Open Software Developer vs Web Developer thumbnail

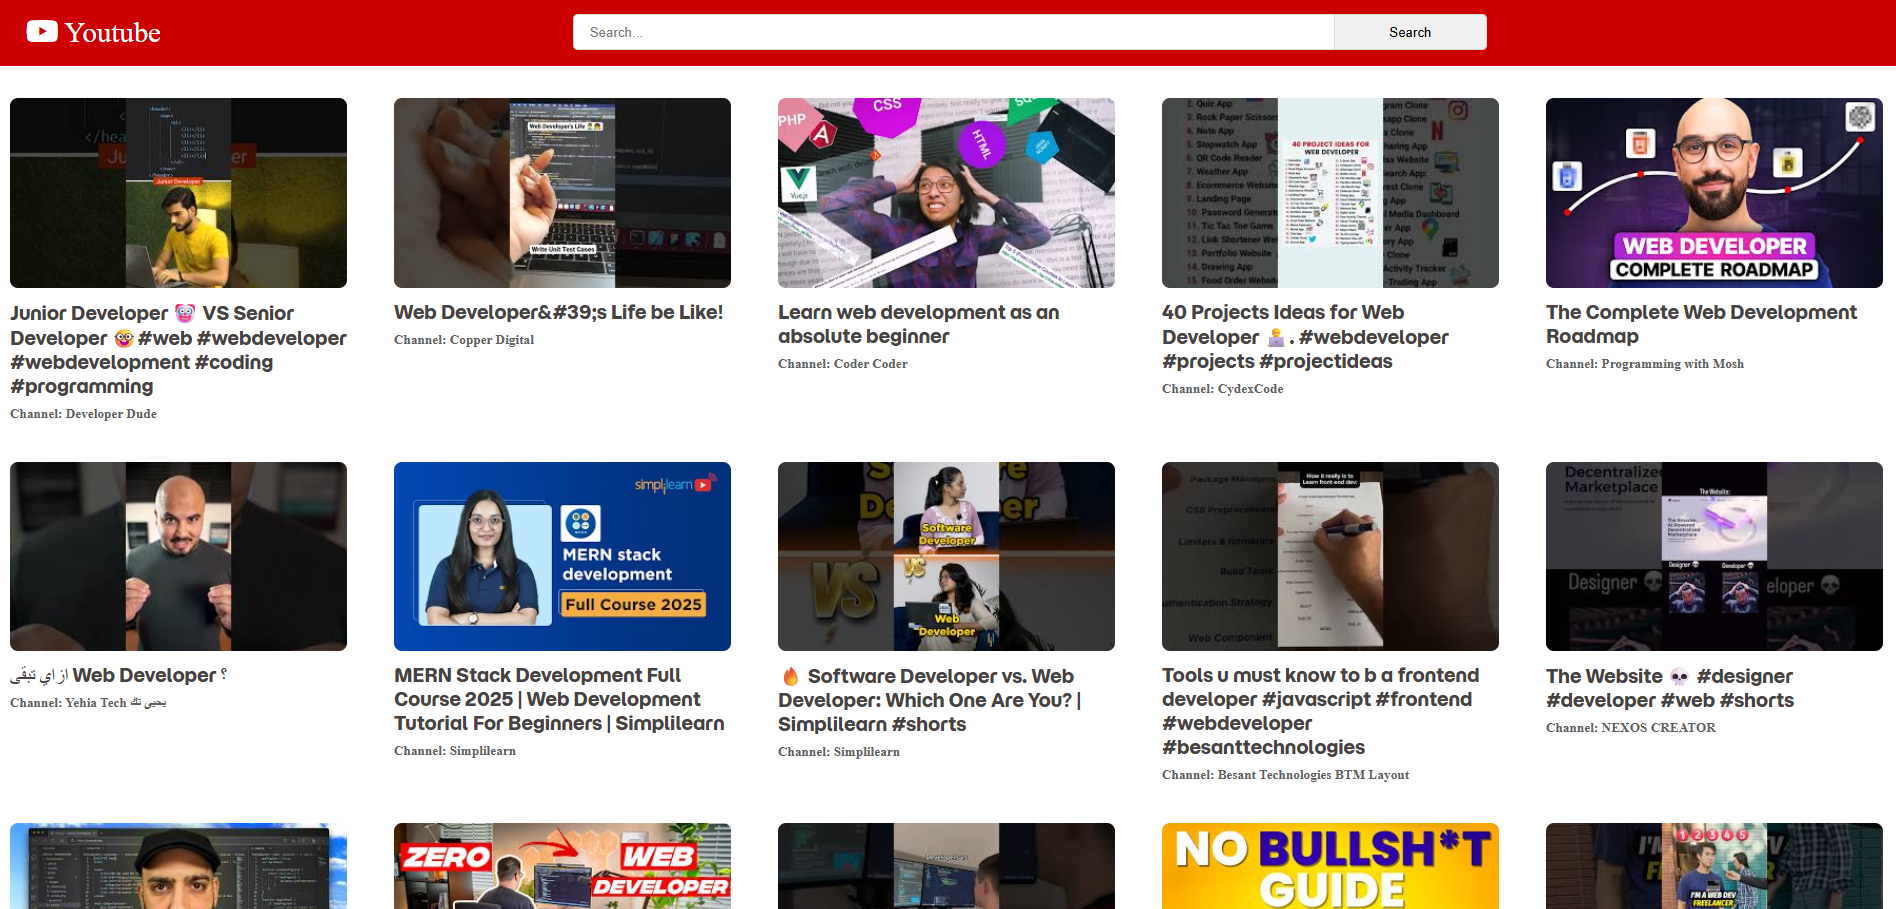point(946,556)
